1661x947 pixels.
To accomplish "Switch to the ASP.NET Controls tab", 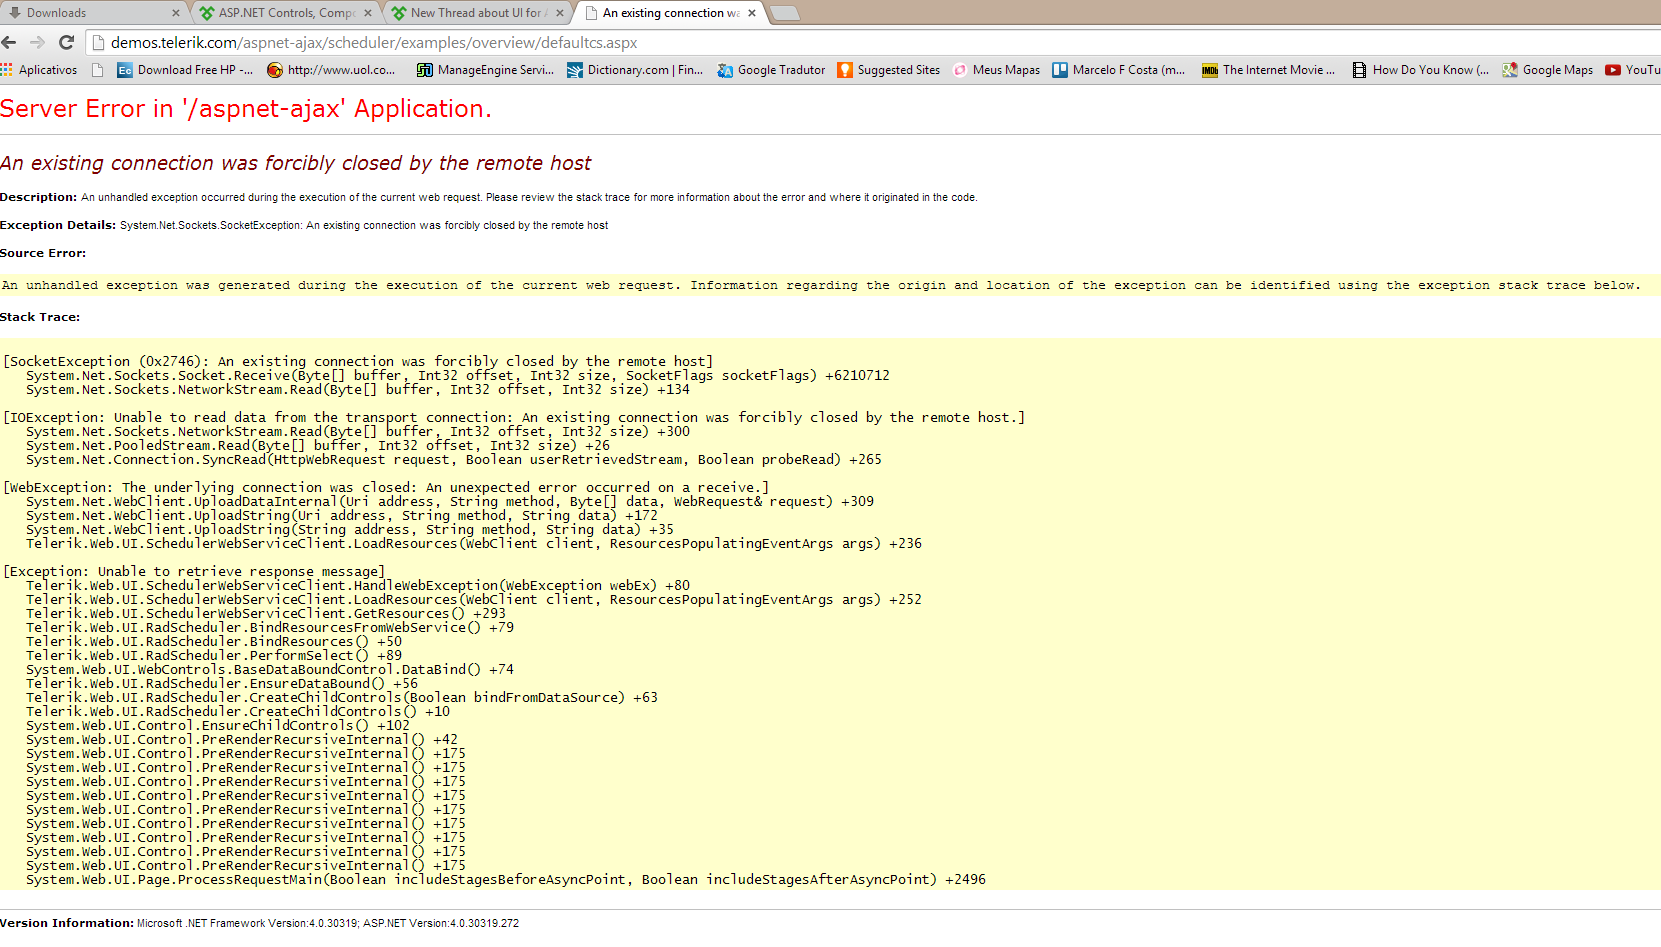I will (x=285, y=13).
